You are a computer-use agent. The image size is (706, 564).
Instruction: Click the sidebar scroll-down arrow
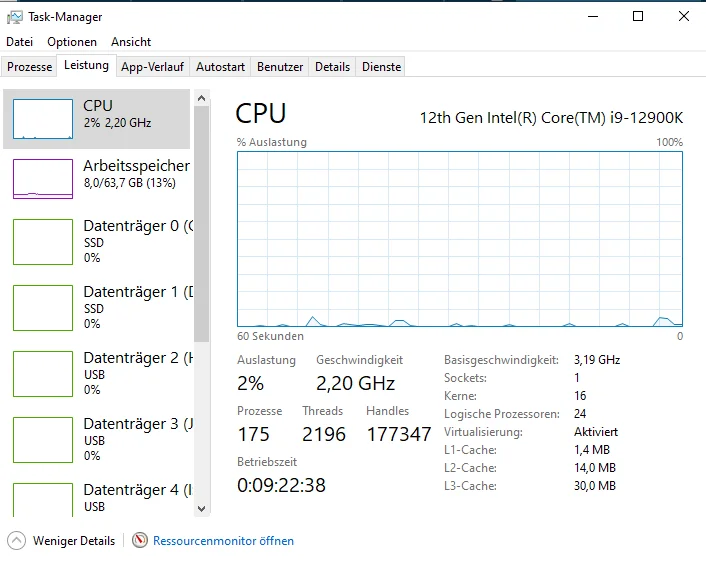(x=202, y=509)
